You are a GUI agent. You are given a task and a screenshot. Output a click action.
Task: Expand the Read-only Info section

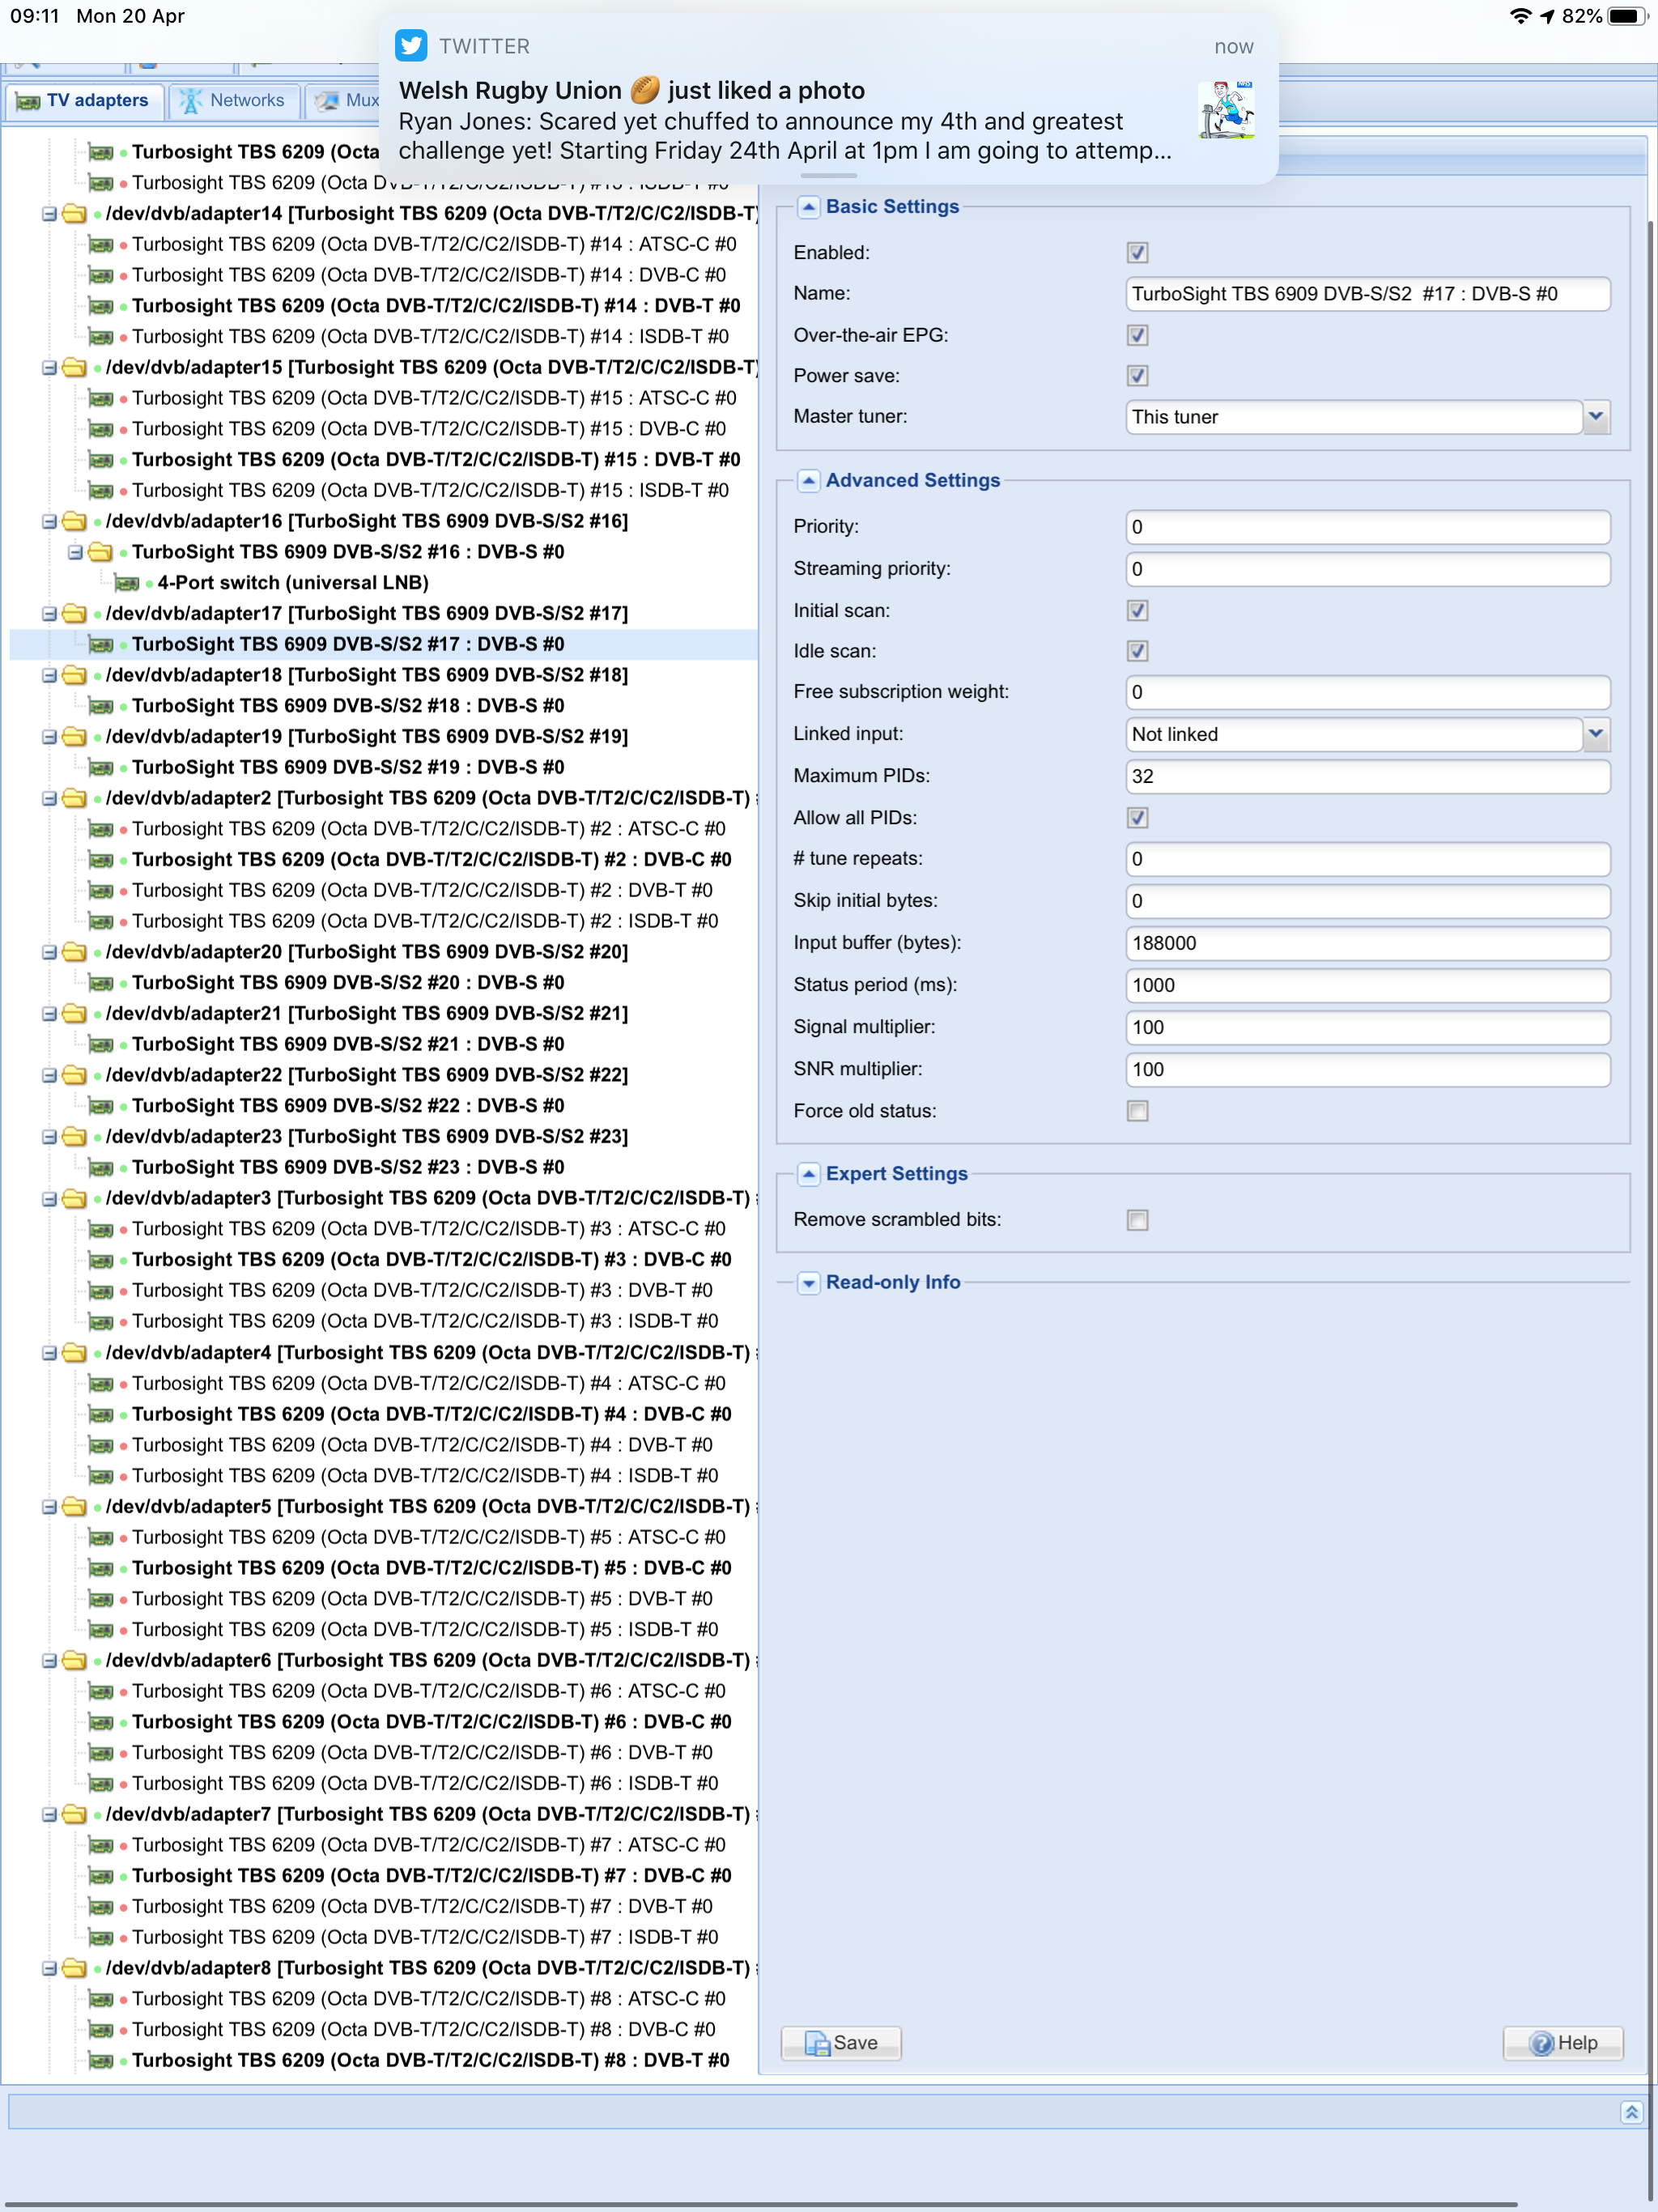[x=809, y=1283]
